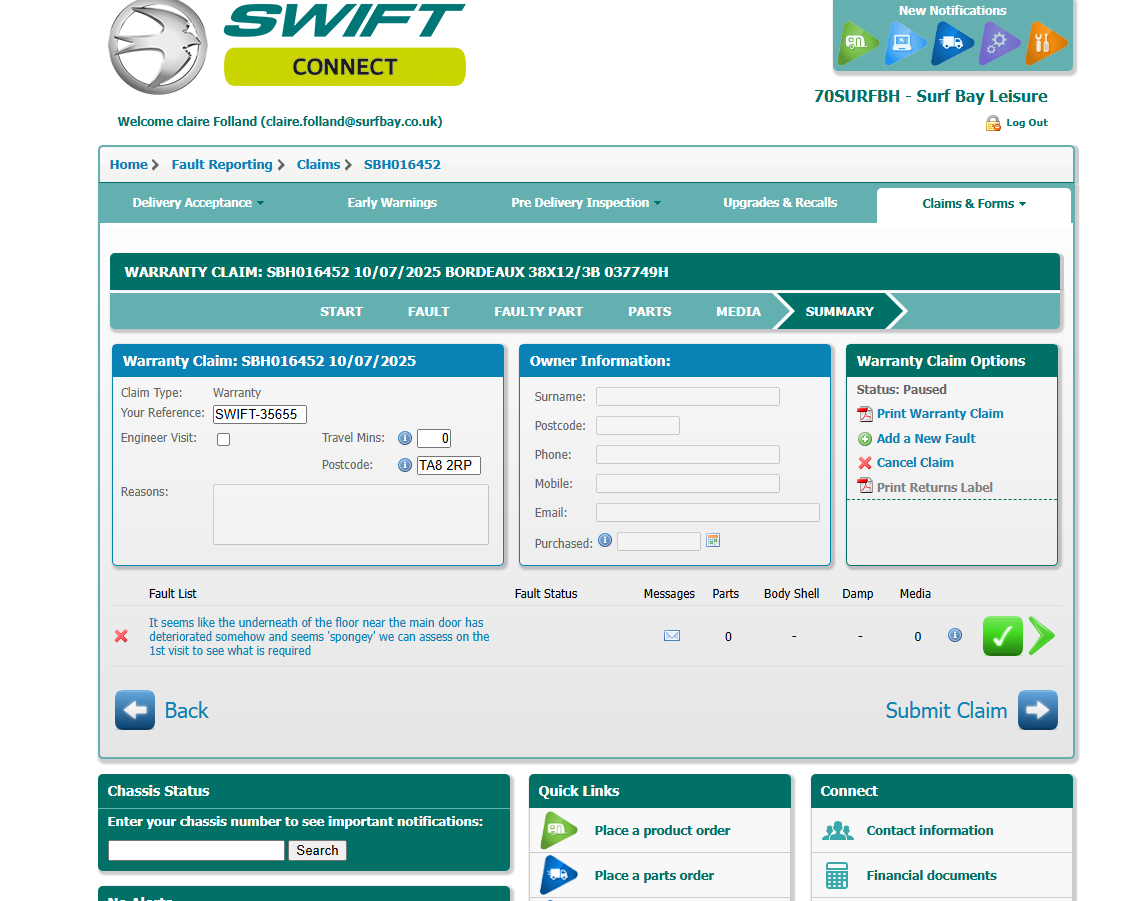Image resolution: width=1134 pixels, height=901 pixels.
Task: Open light blue laptop notification icon
Action: pos(905,43)
